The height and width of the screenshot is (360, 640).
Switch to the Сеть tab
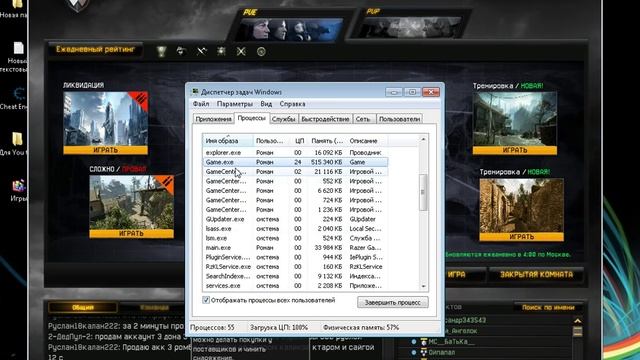click(x=363, y=119)
